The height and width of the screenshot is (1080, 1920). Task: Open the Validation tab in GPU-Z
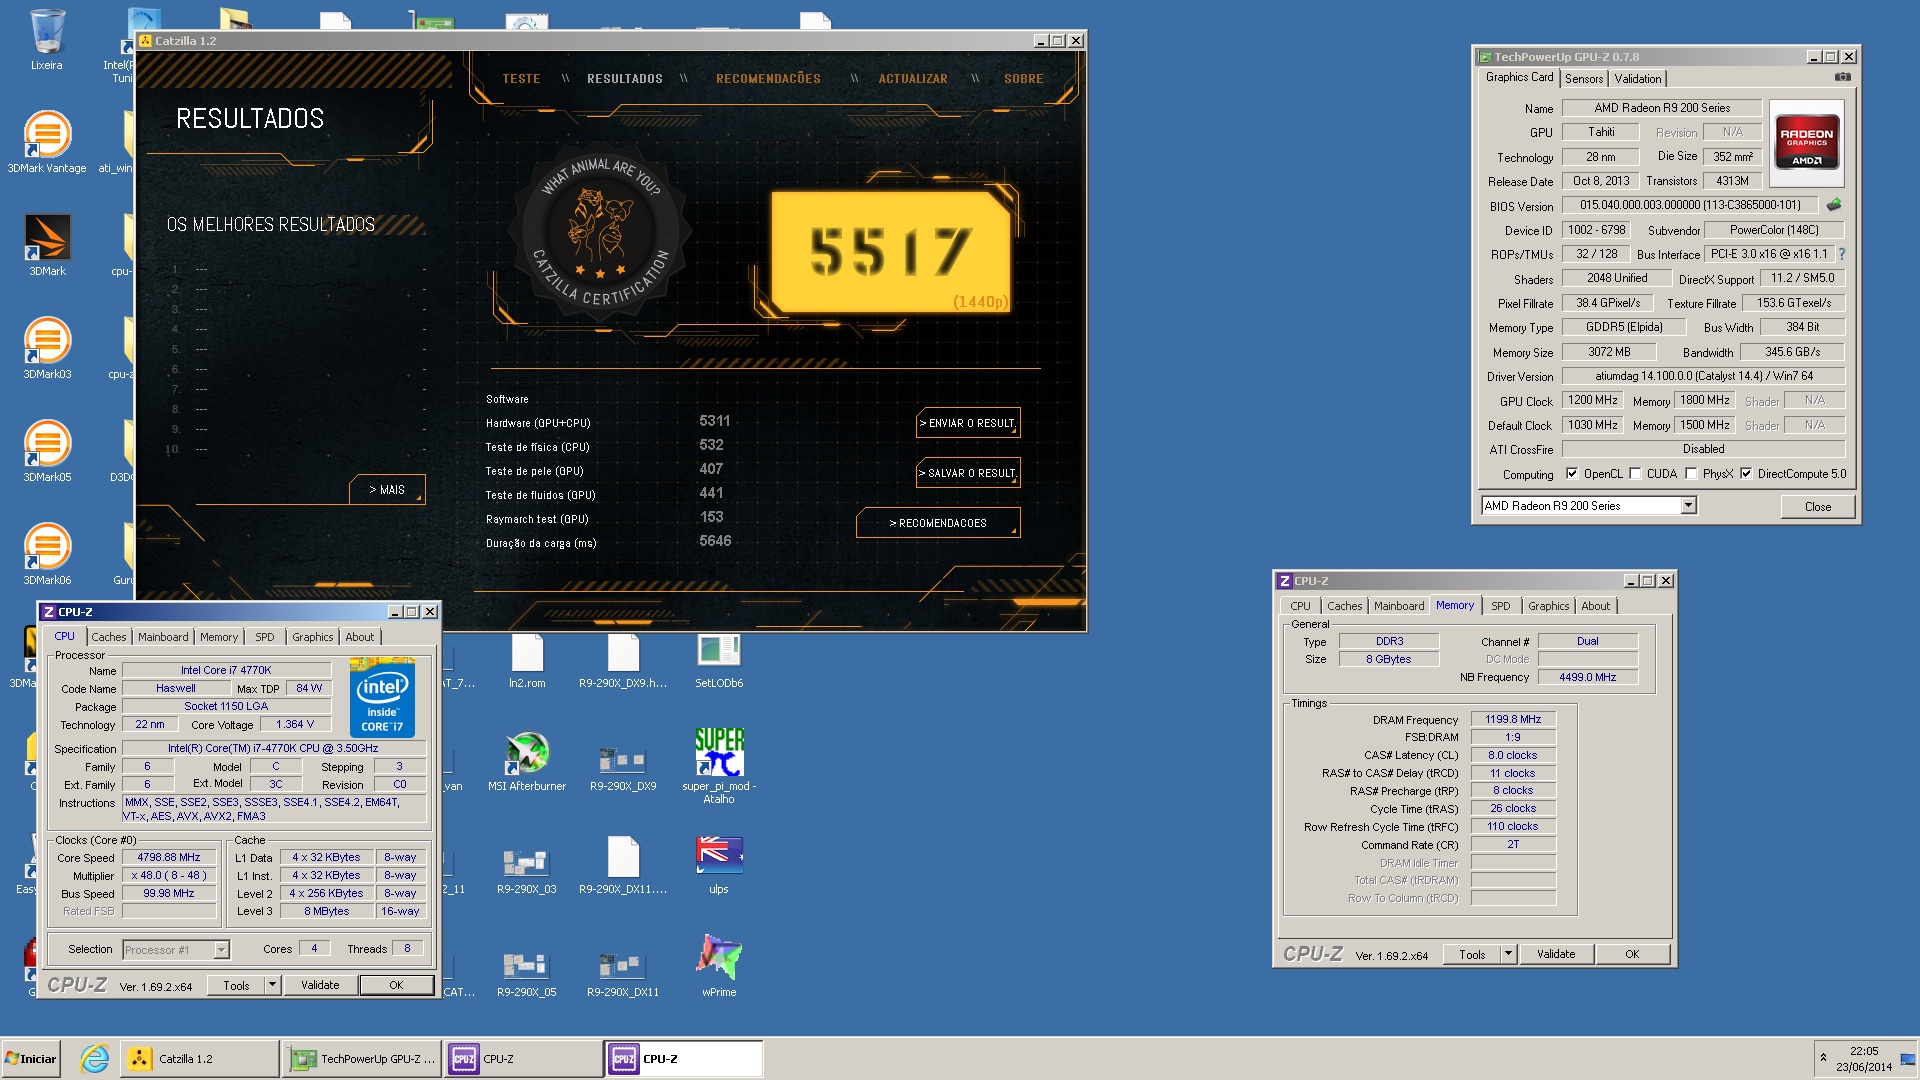[x=1638, y=79]
